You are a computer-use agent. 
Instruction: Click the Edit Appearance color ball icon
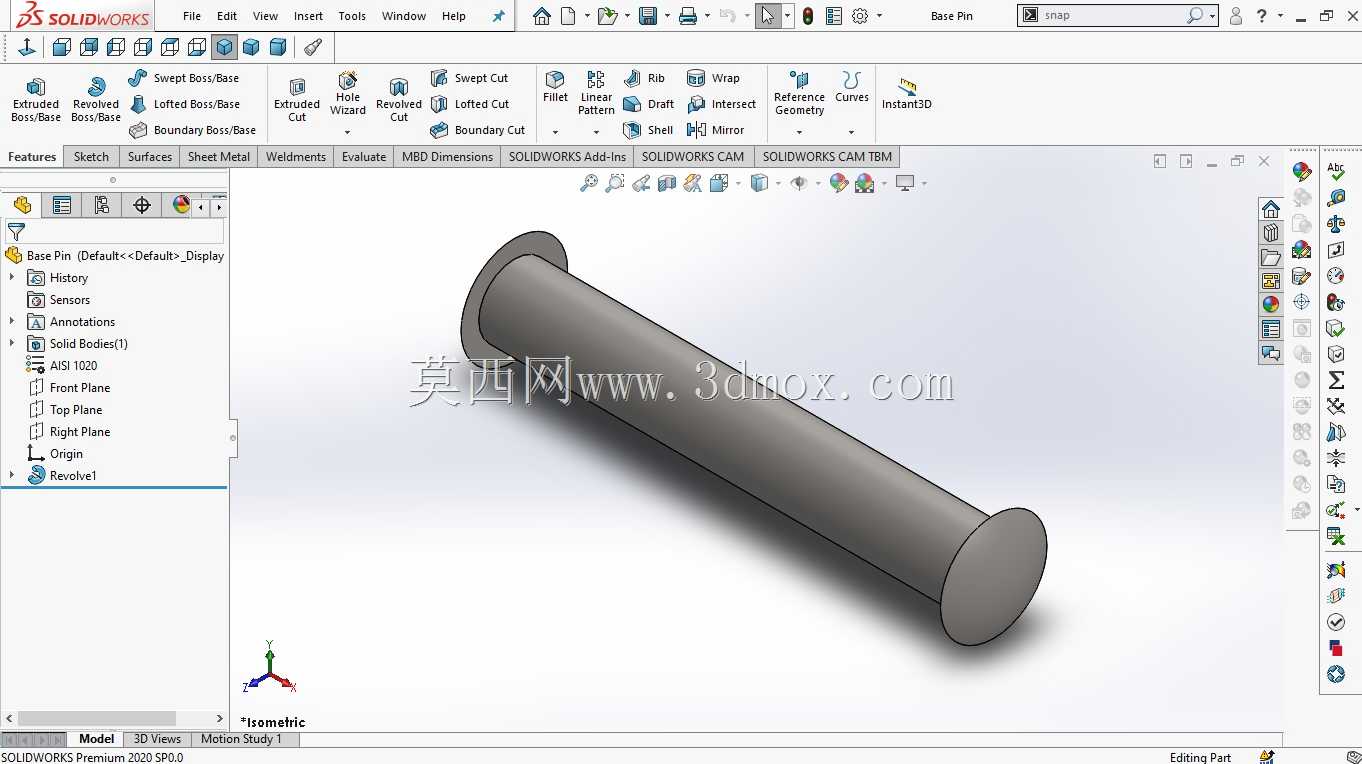(839, 183)
